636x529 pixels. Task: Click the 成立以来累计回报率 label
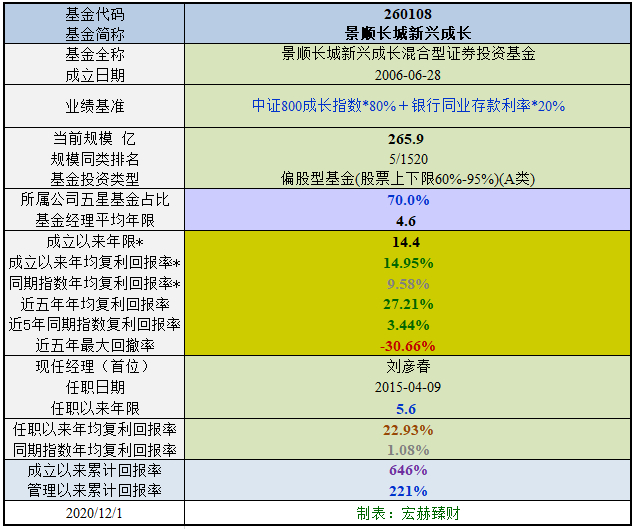pyautogui.click(x=95, y=471)
